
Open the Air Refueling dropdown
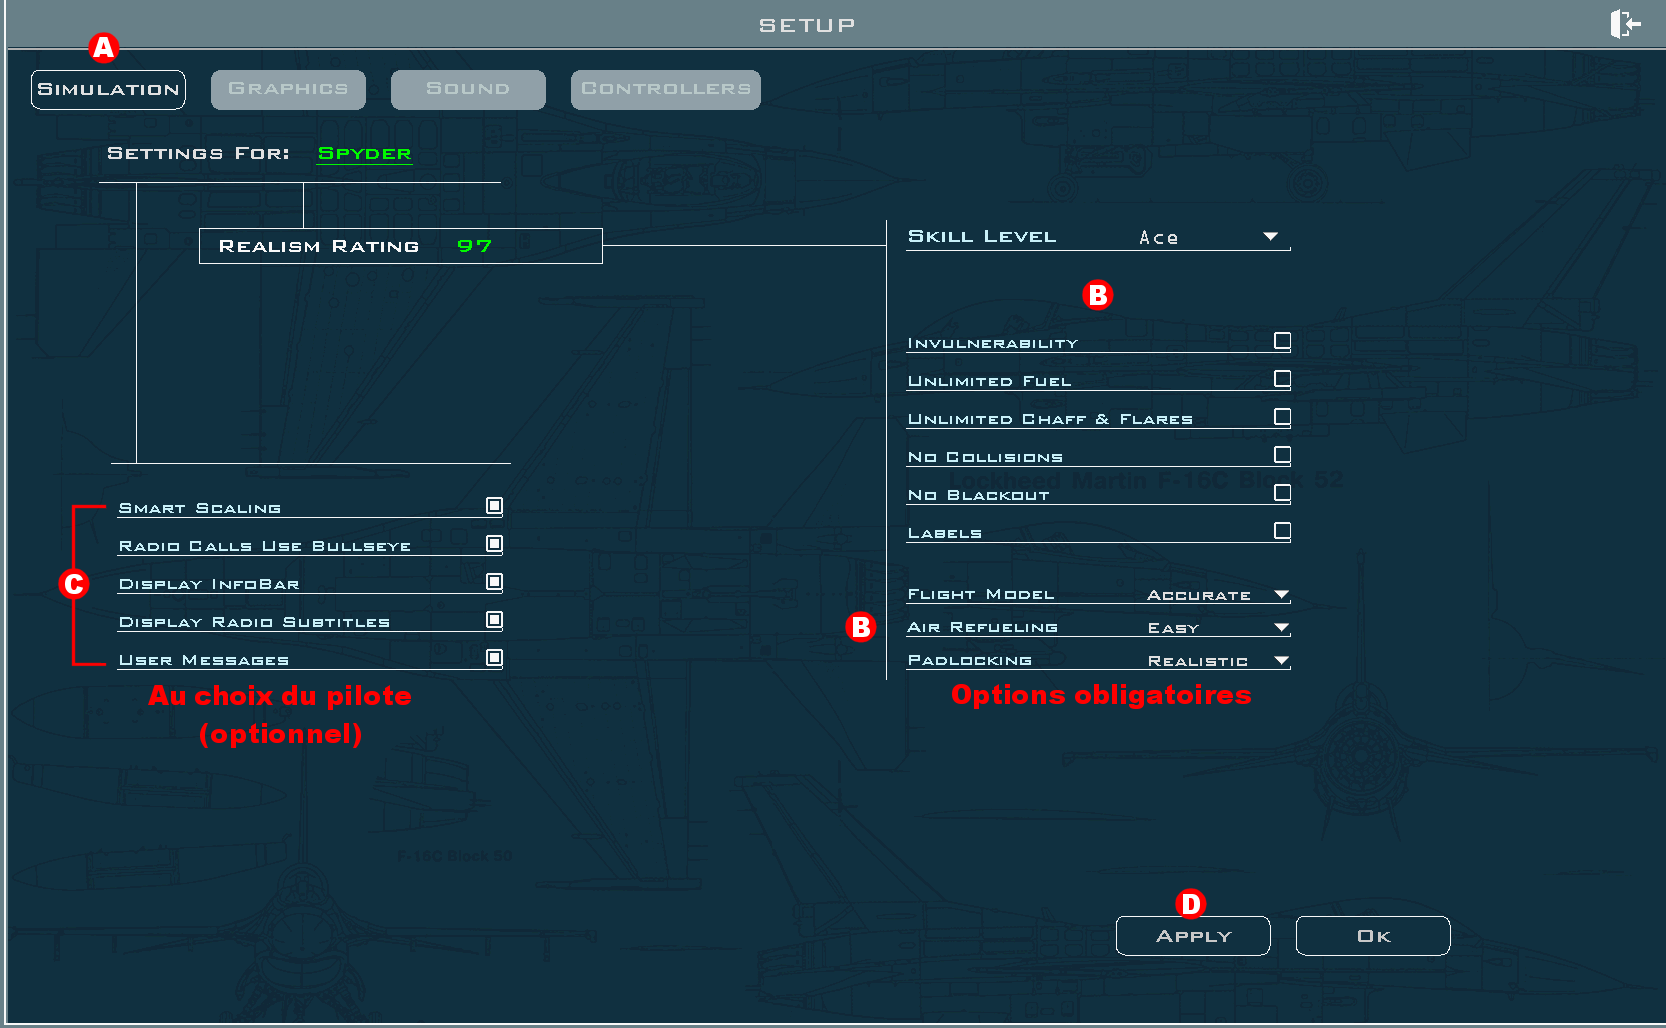1281,627
